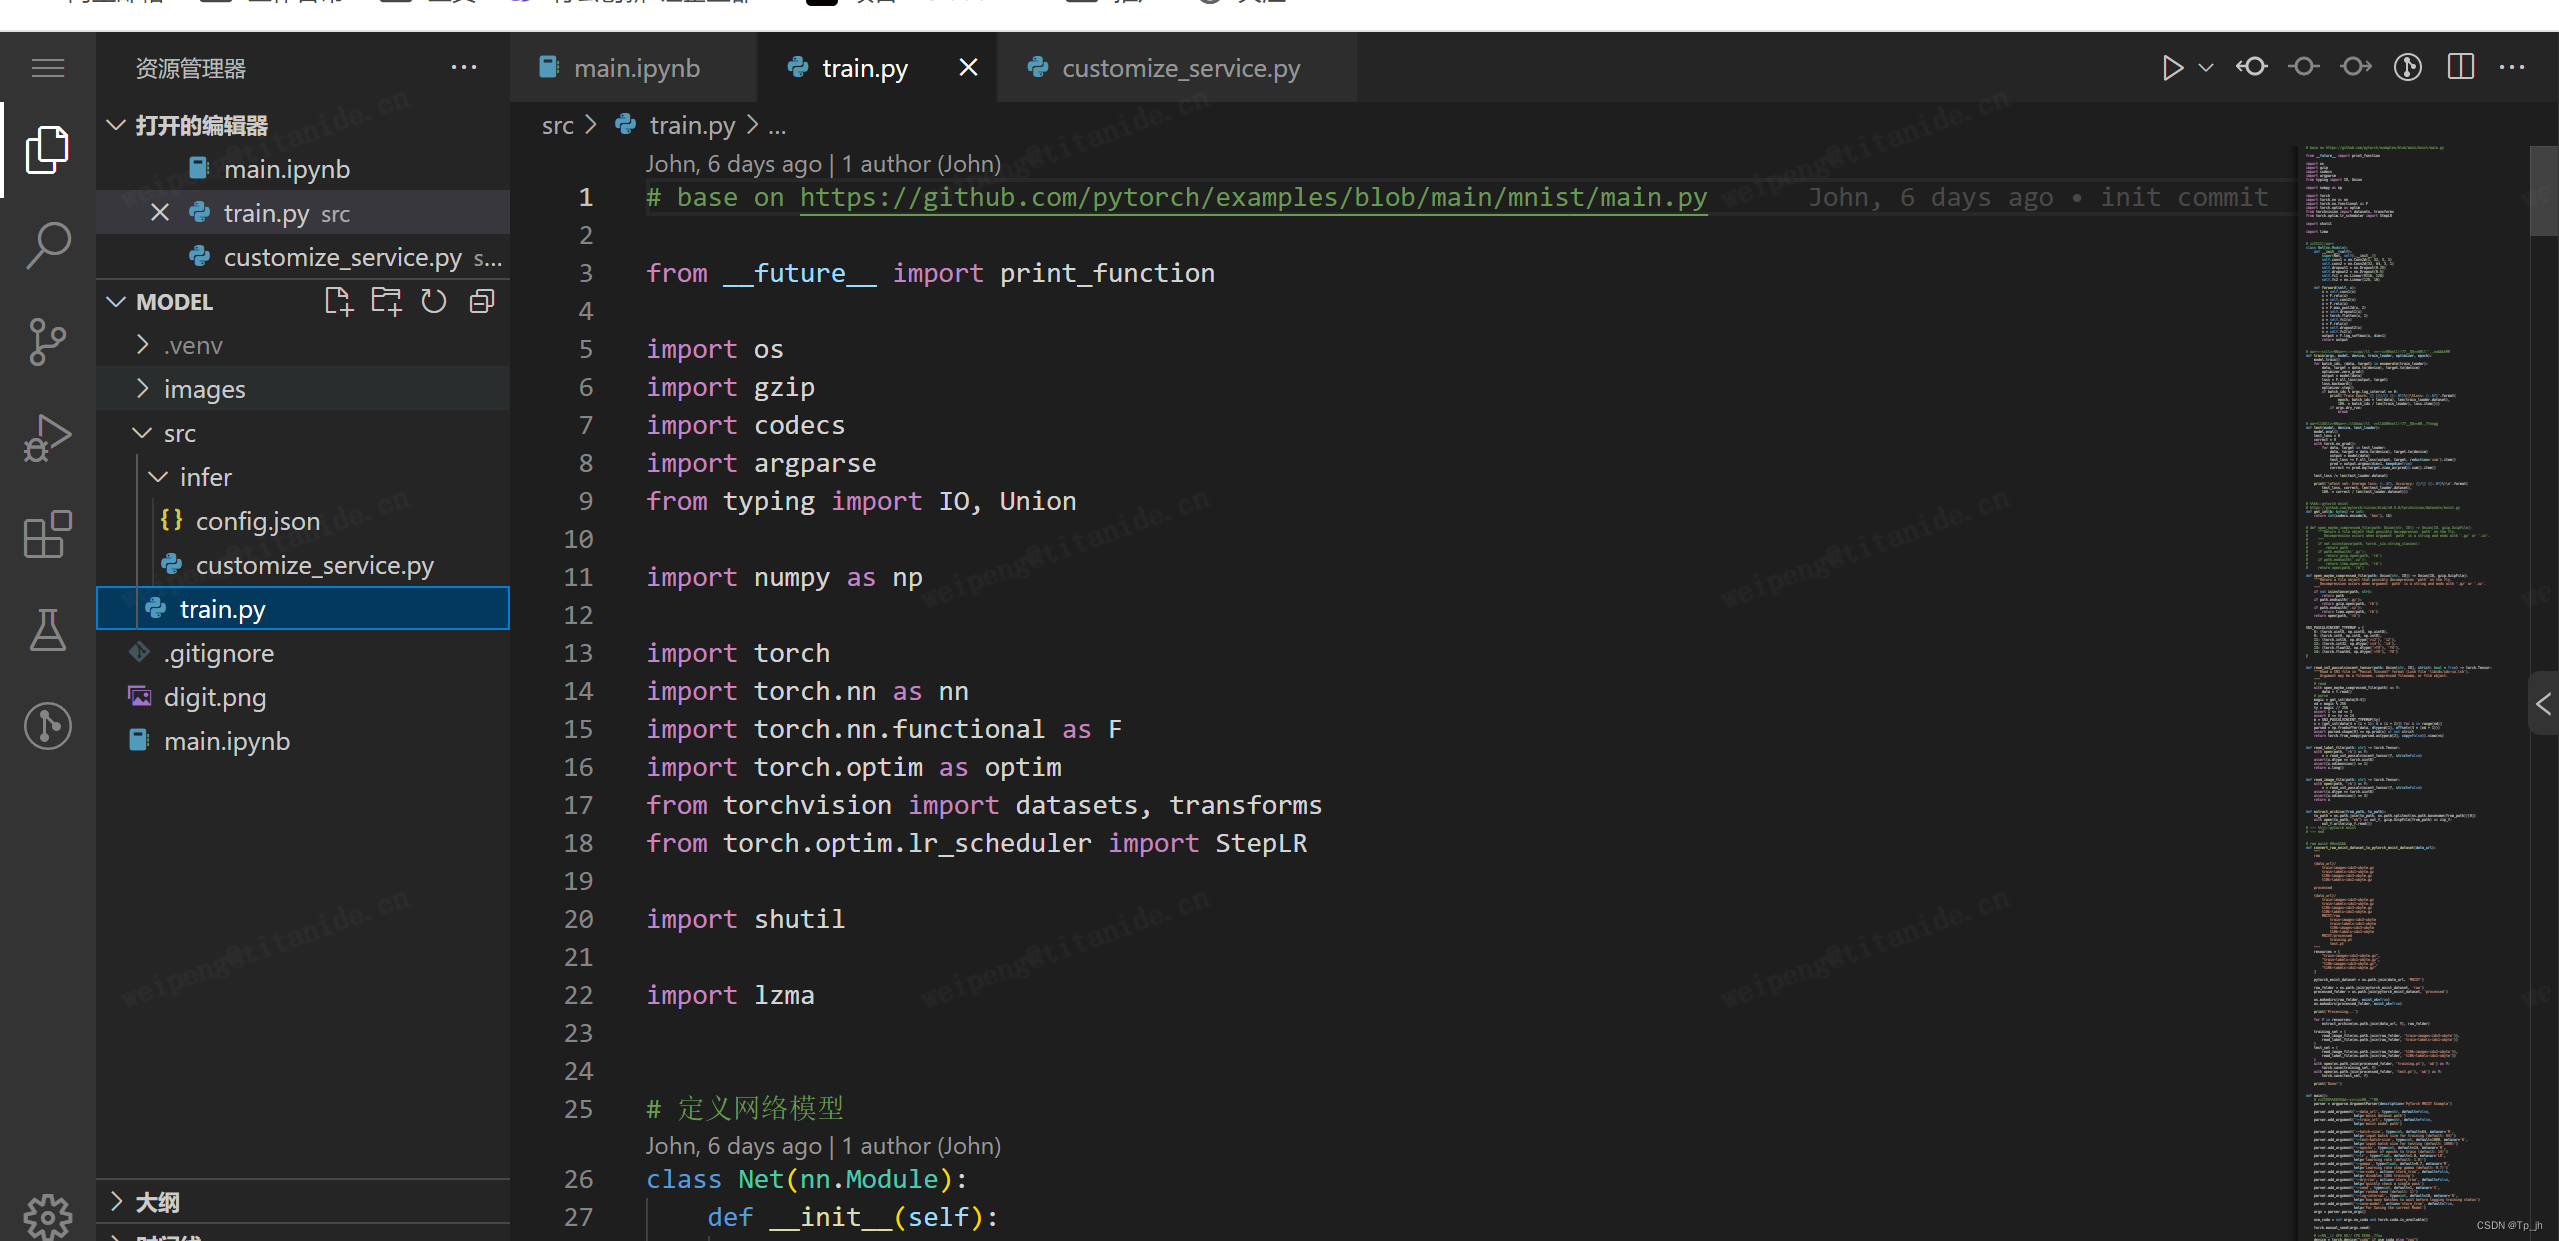Run Python file with play button
The image size is (2559, 1241).
(x=2171, y=67)
